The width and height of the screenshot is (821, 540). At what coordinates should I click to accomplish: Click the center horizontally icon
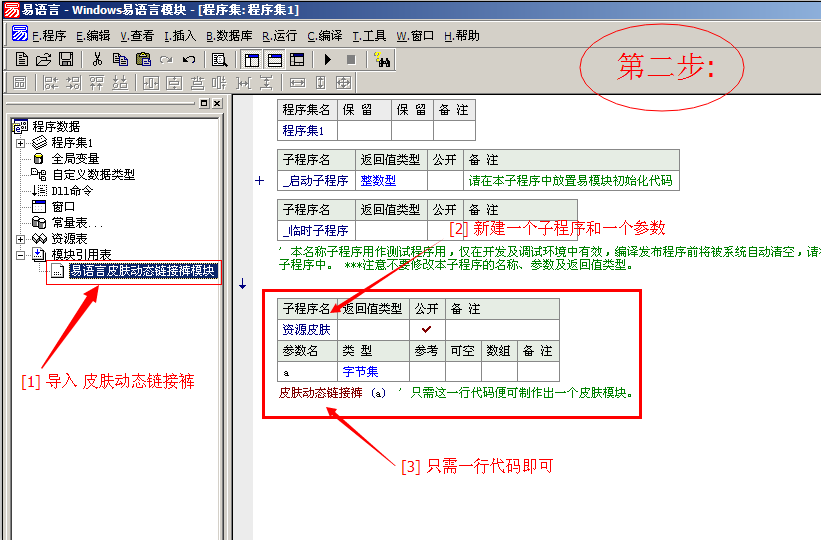(151, 83)
